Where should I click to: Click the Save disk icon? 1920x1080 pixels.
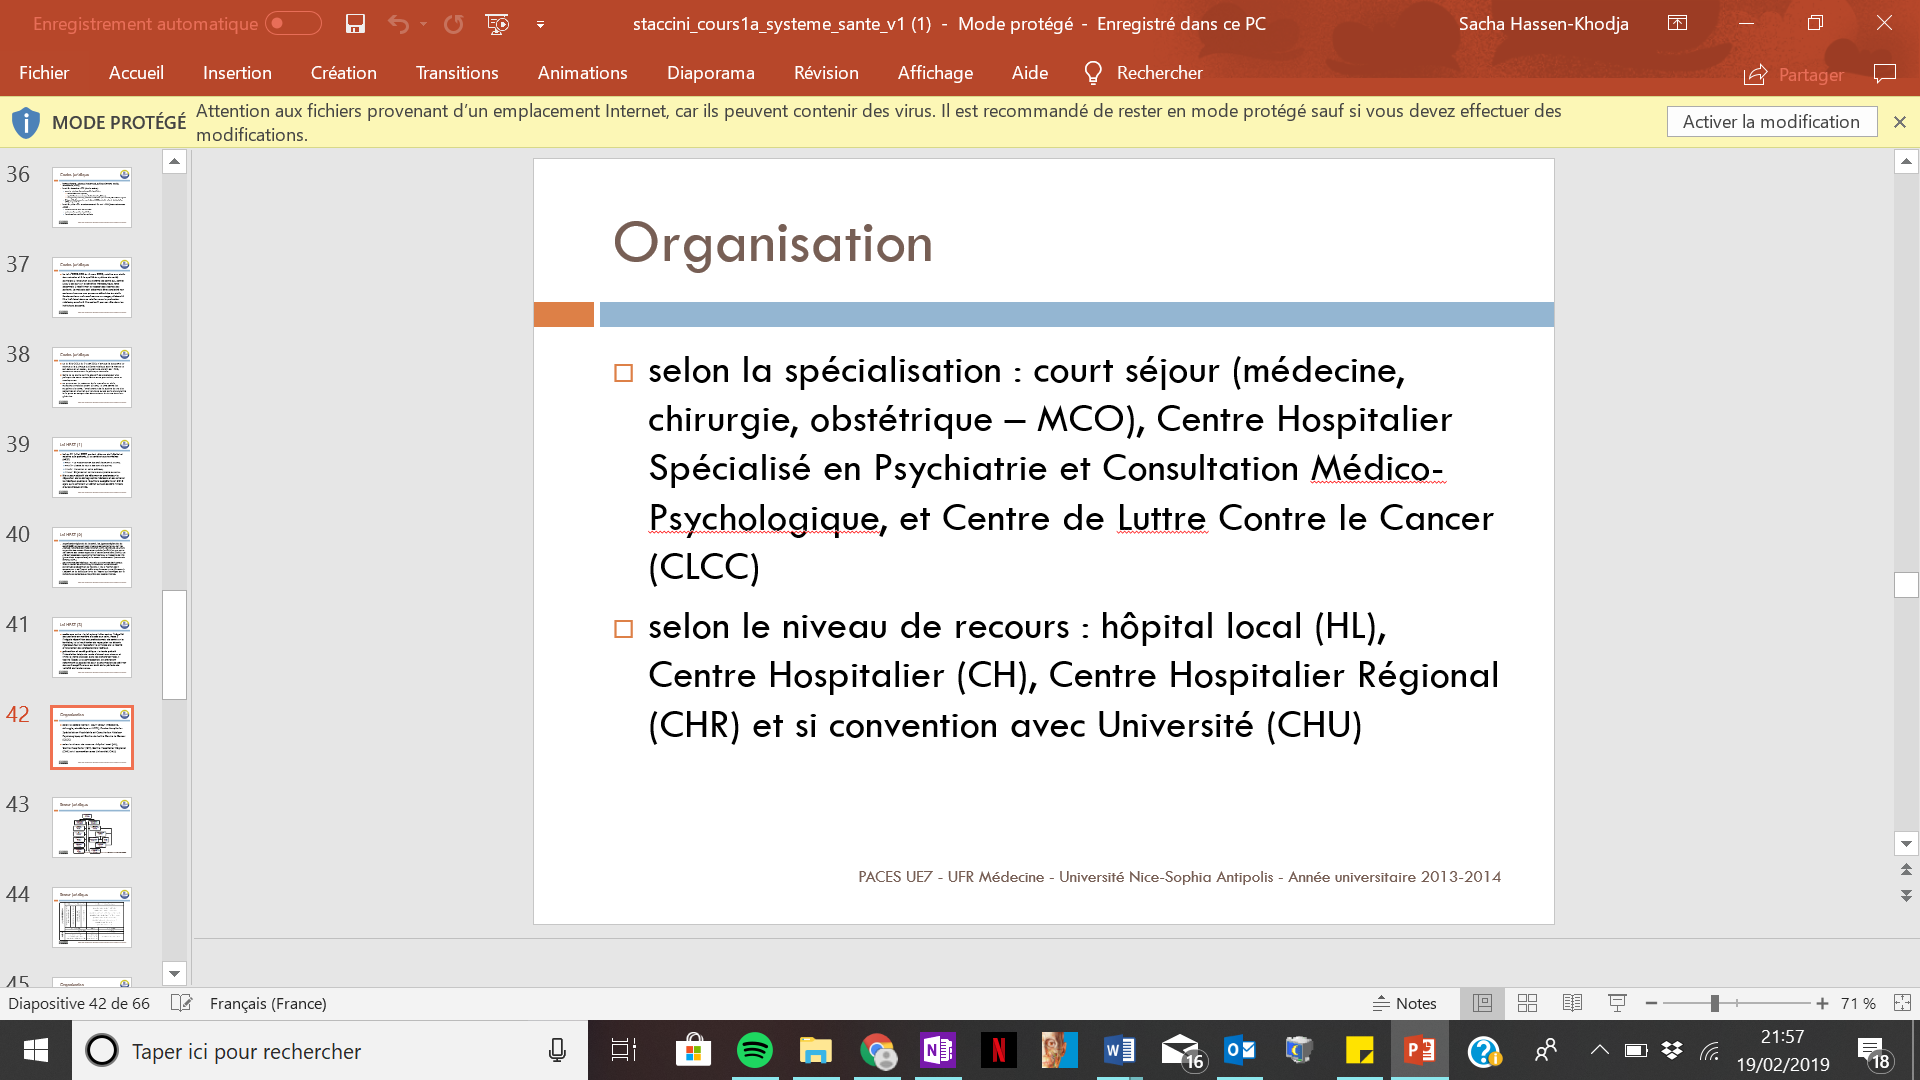pos(355,24)
